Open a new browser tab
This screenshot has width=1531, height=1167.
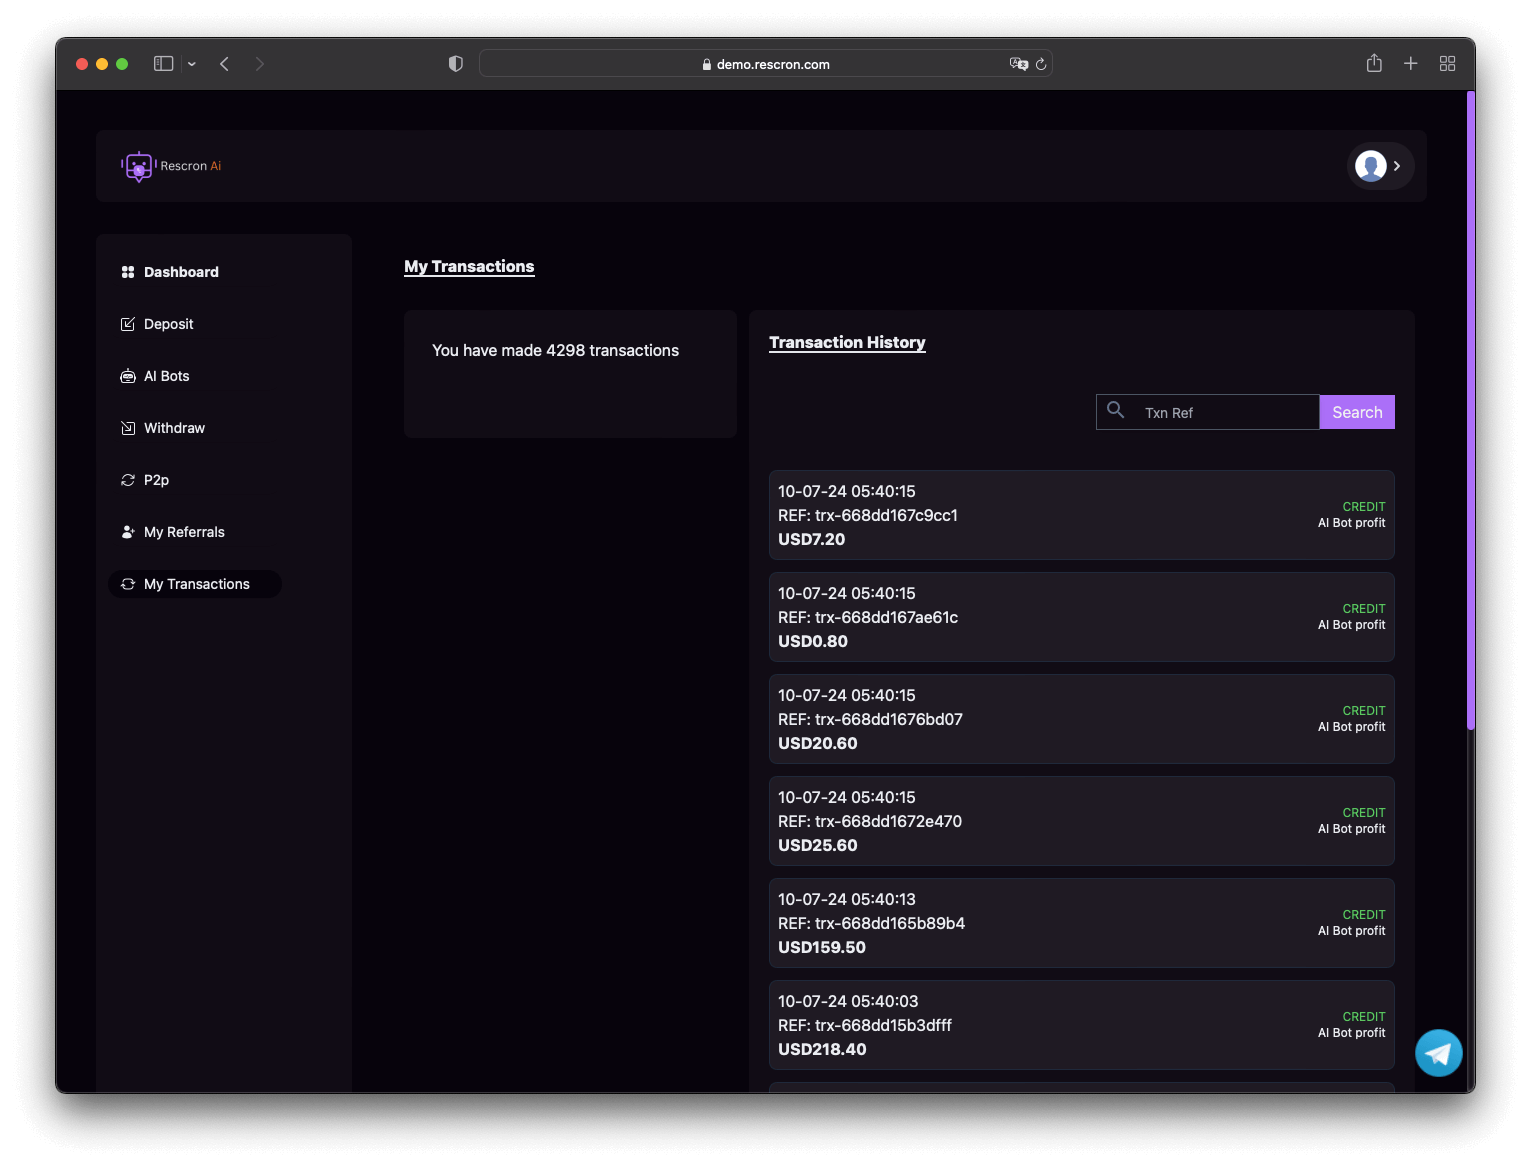1410,64
